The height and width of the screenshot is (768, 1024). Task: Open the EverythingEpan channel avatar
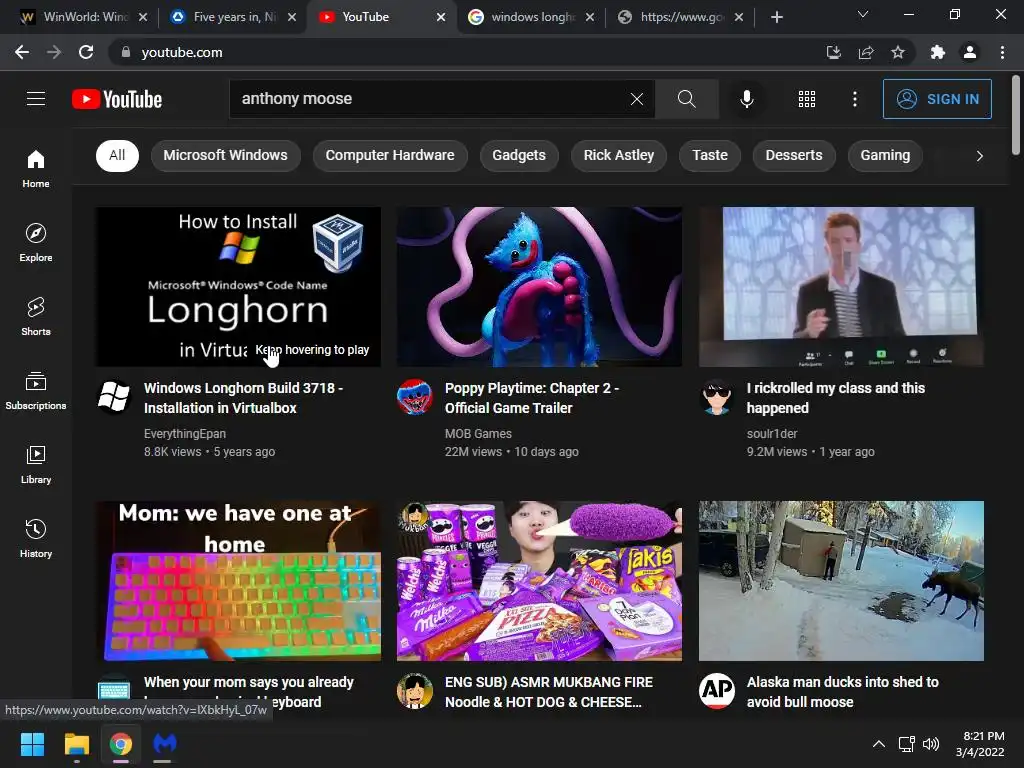tap(114, 396)
